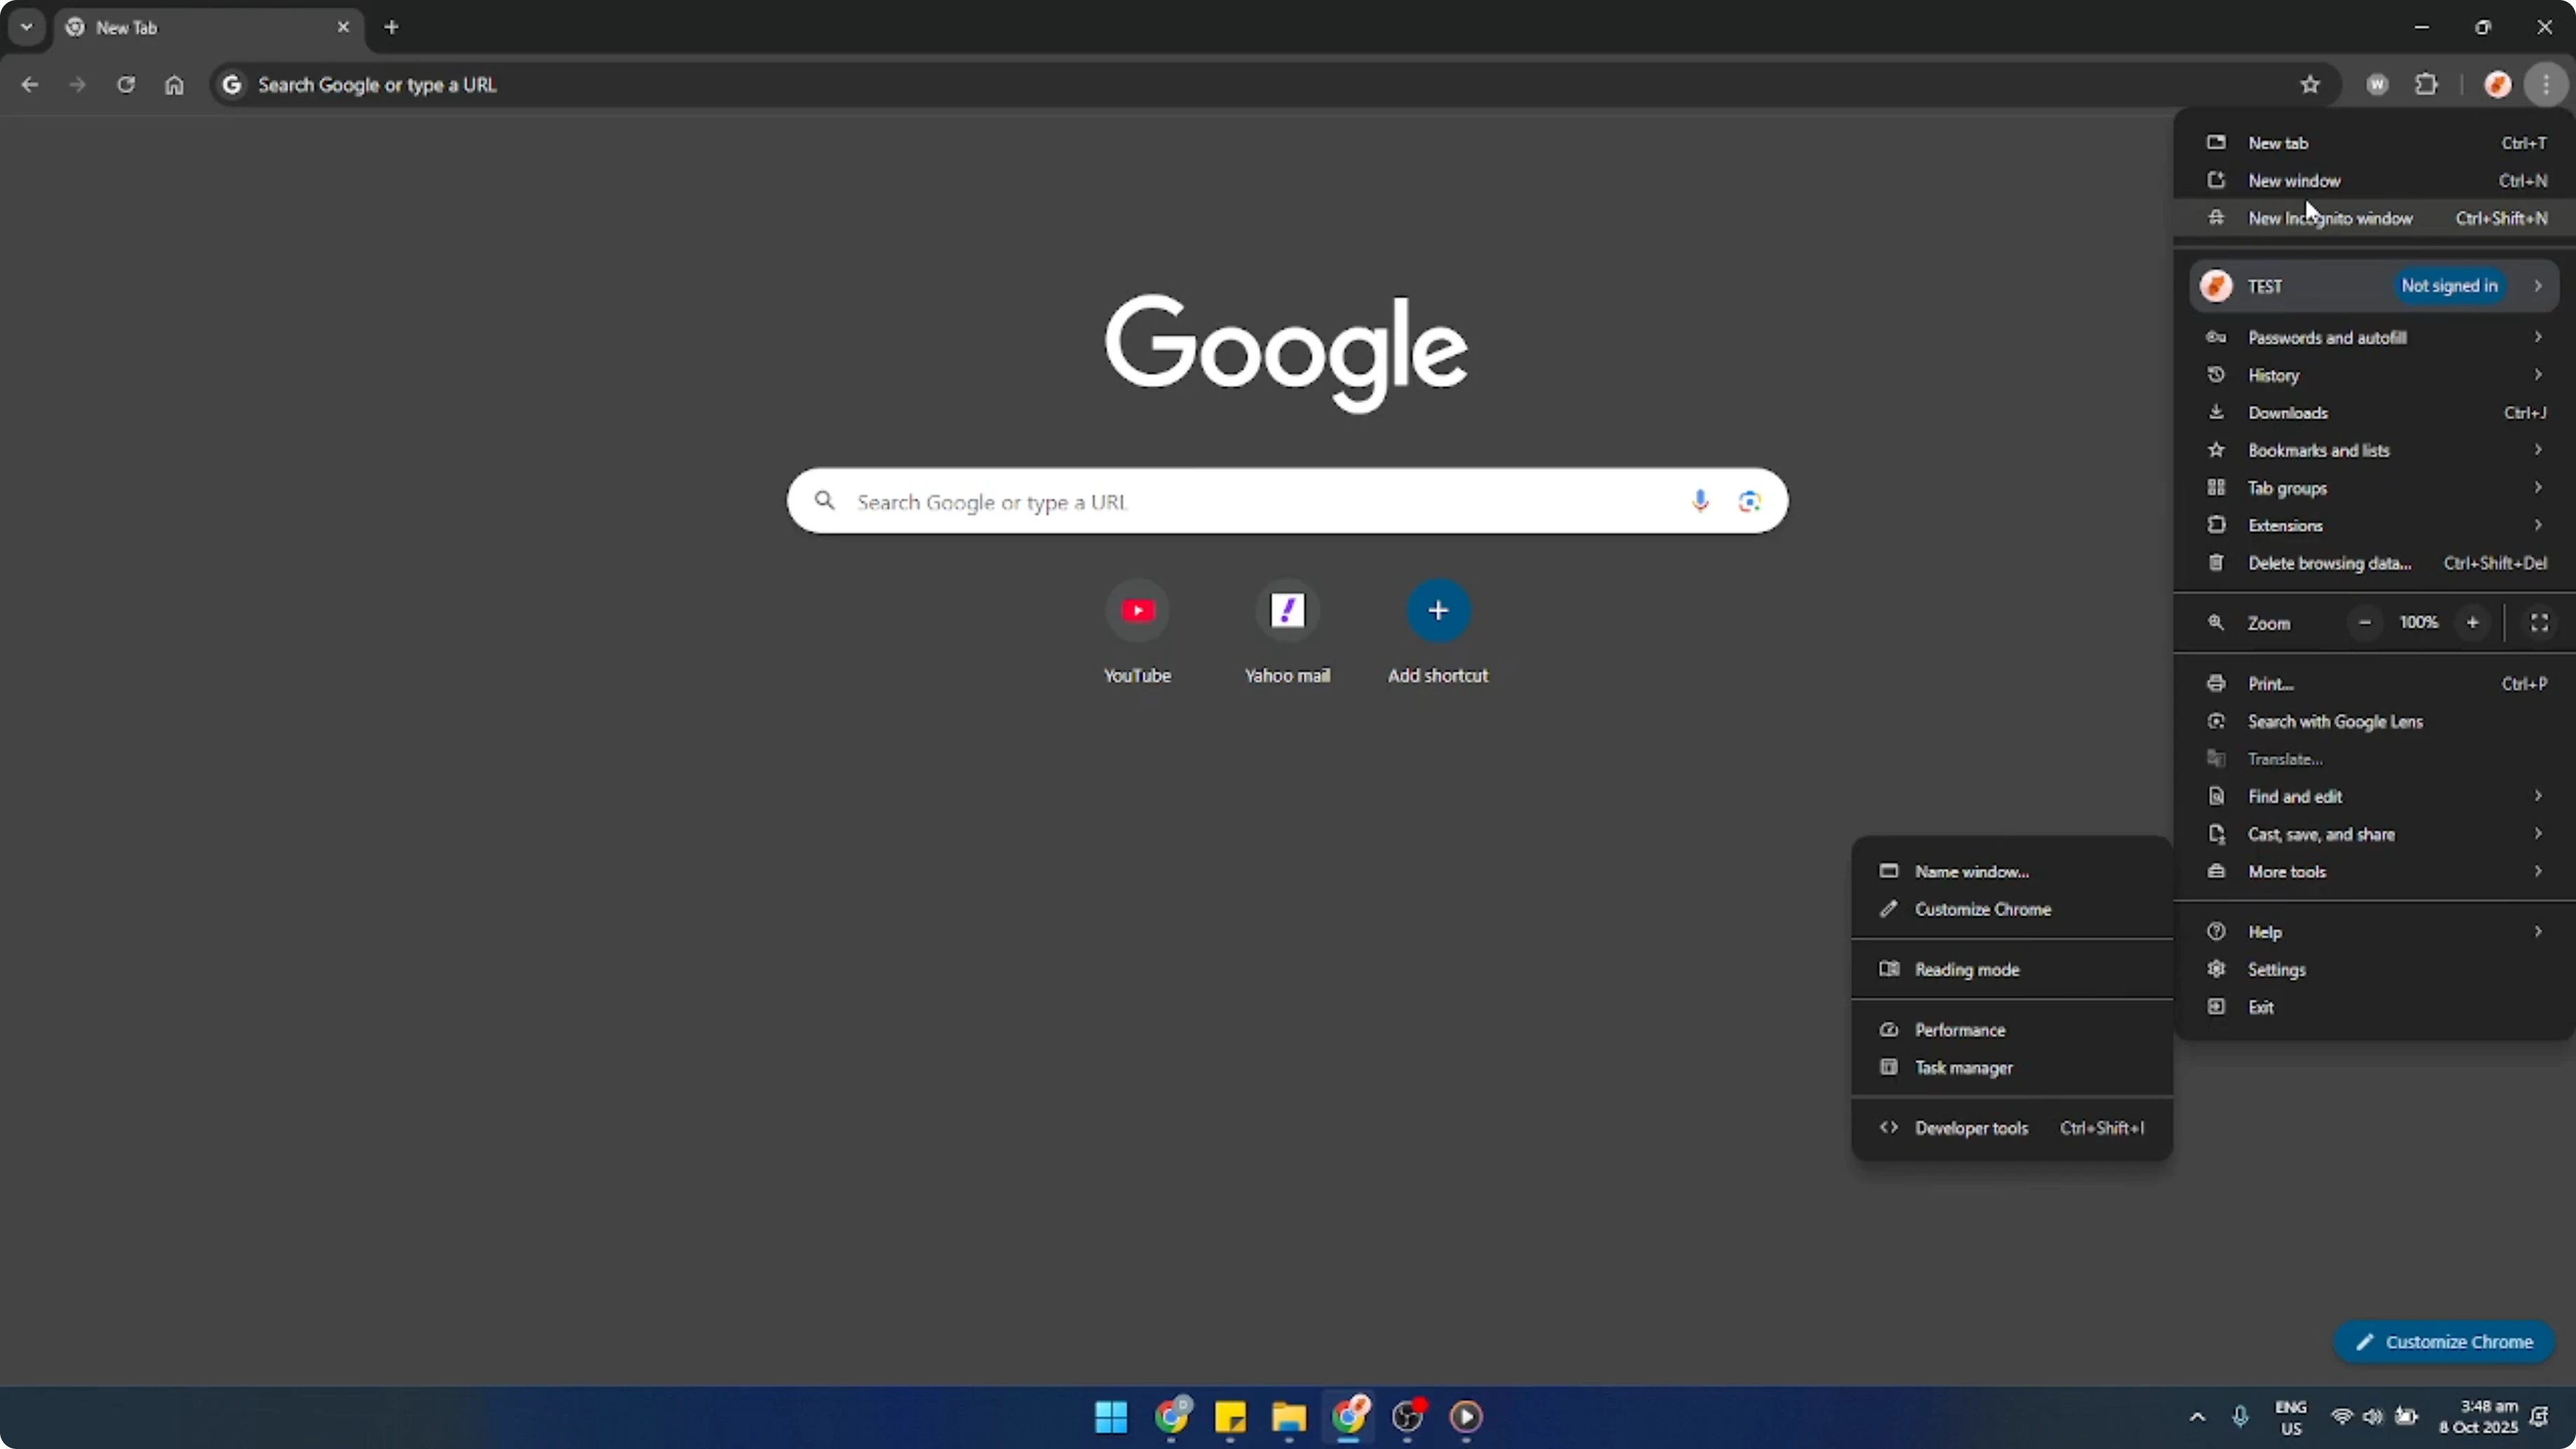Open the Extensions puzzle icon in the toolbar

(x=2427, y=85)
